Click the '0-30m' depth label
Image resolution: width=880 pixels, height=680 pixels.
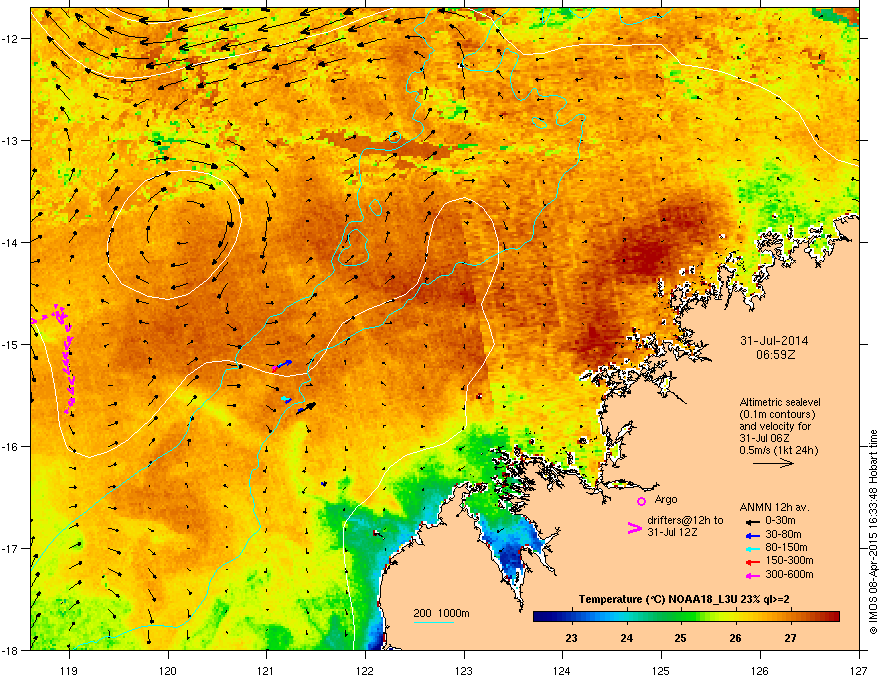(x=780, y=521)
